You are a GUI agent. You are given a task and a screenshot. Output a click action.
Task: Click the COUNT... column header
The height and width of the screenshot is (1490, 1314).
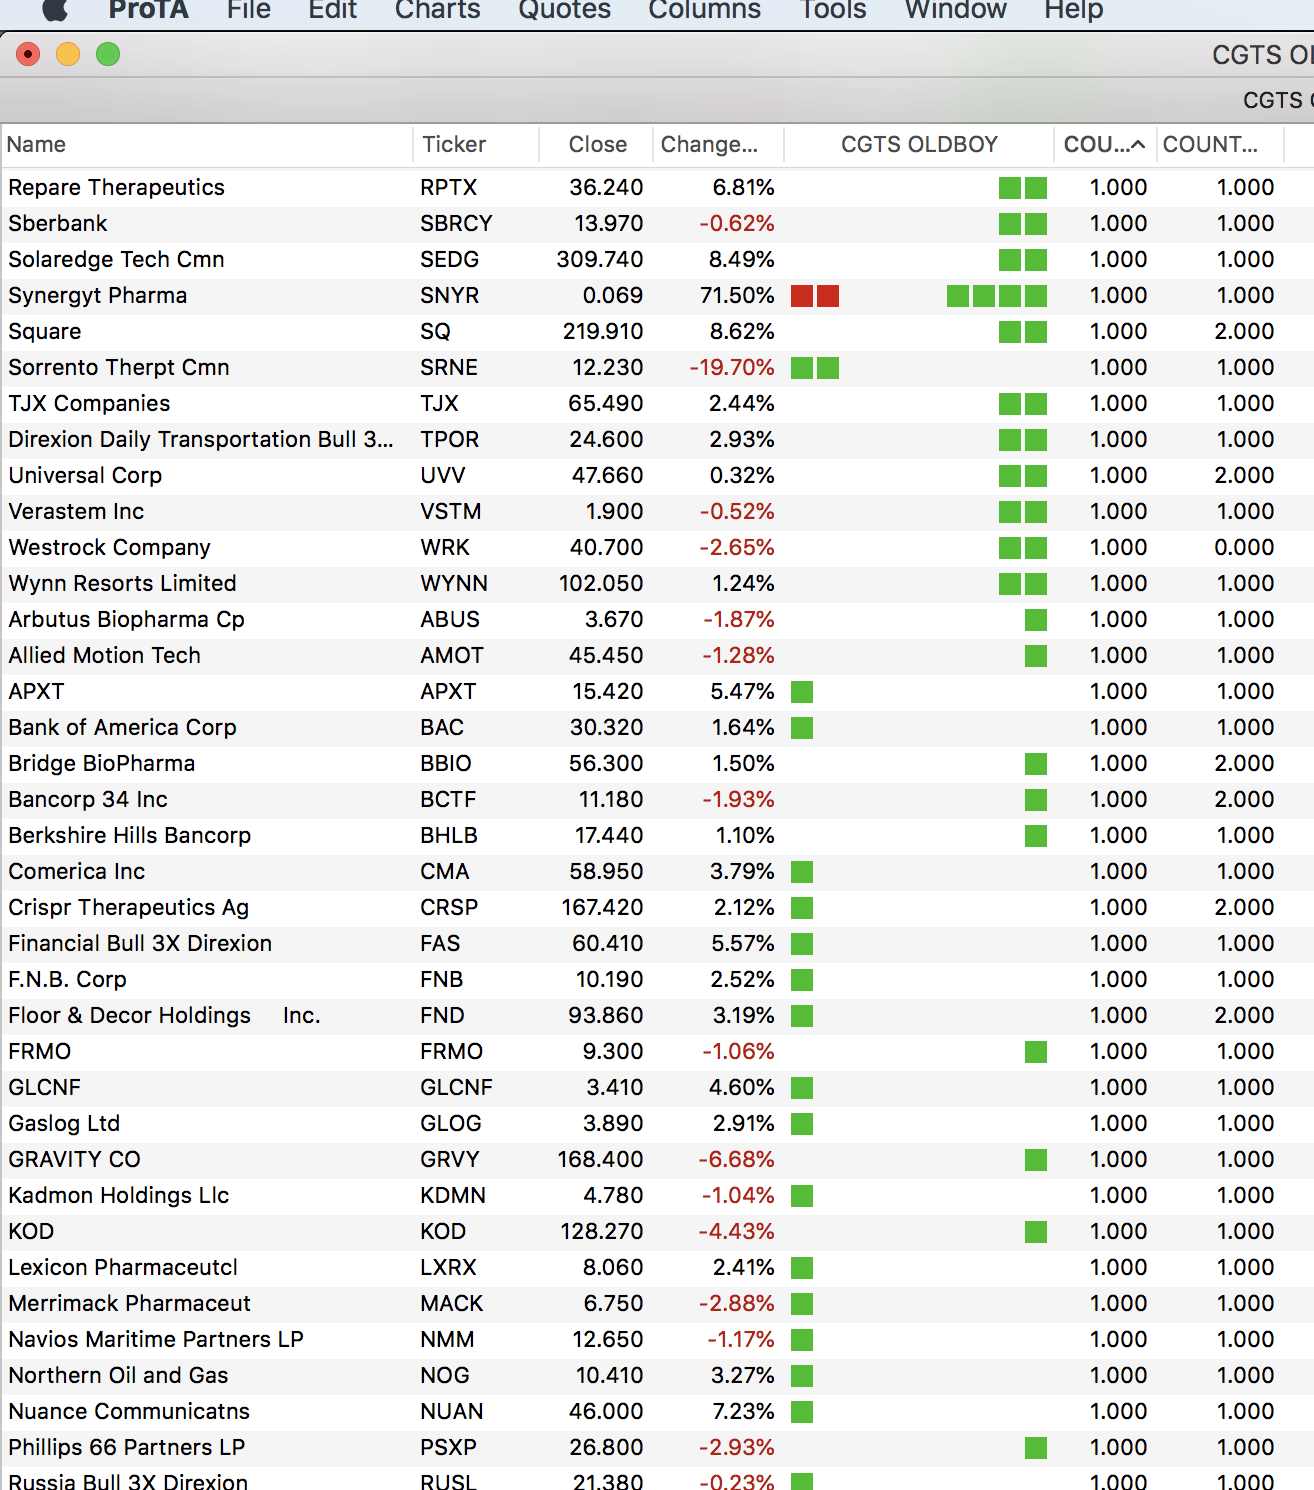pyautogui.click(x=1220, y=144)
